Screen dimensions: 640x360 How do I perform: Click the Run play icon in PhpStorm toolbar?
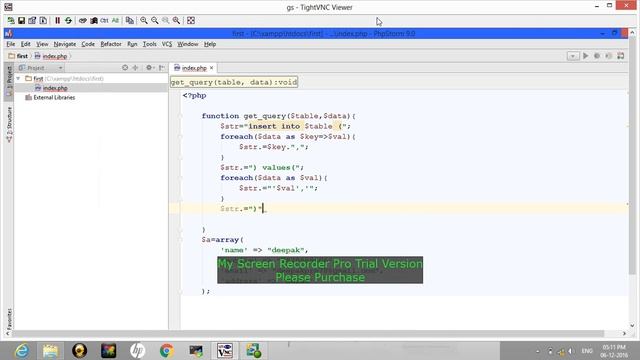(x=586, y=56)
